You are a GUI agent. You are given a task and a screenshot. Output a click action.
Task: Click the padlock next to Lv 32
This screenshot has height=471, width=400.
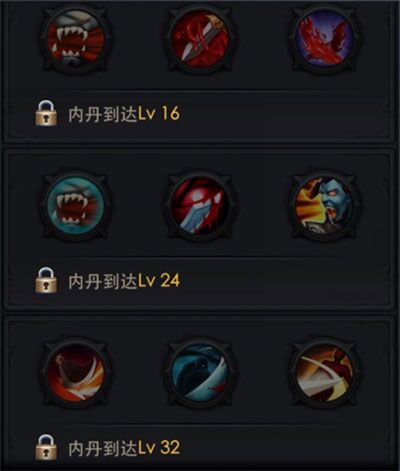pyautogui.click(x=46, y=447)
